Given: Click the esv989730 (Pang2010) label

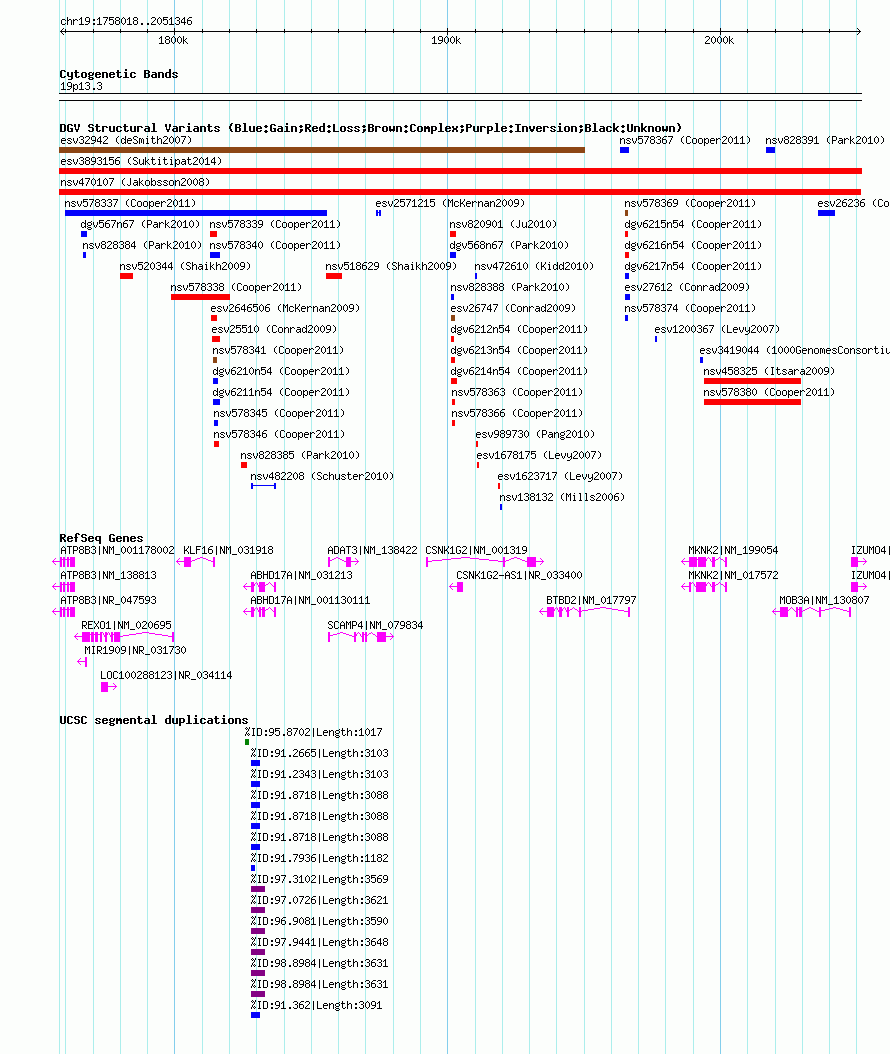Looking at the screenshot, I should point(535,434).
